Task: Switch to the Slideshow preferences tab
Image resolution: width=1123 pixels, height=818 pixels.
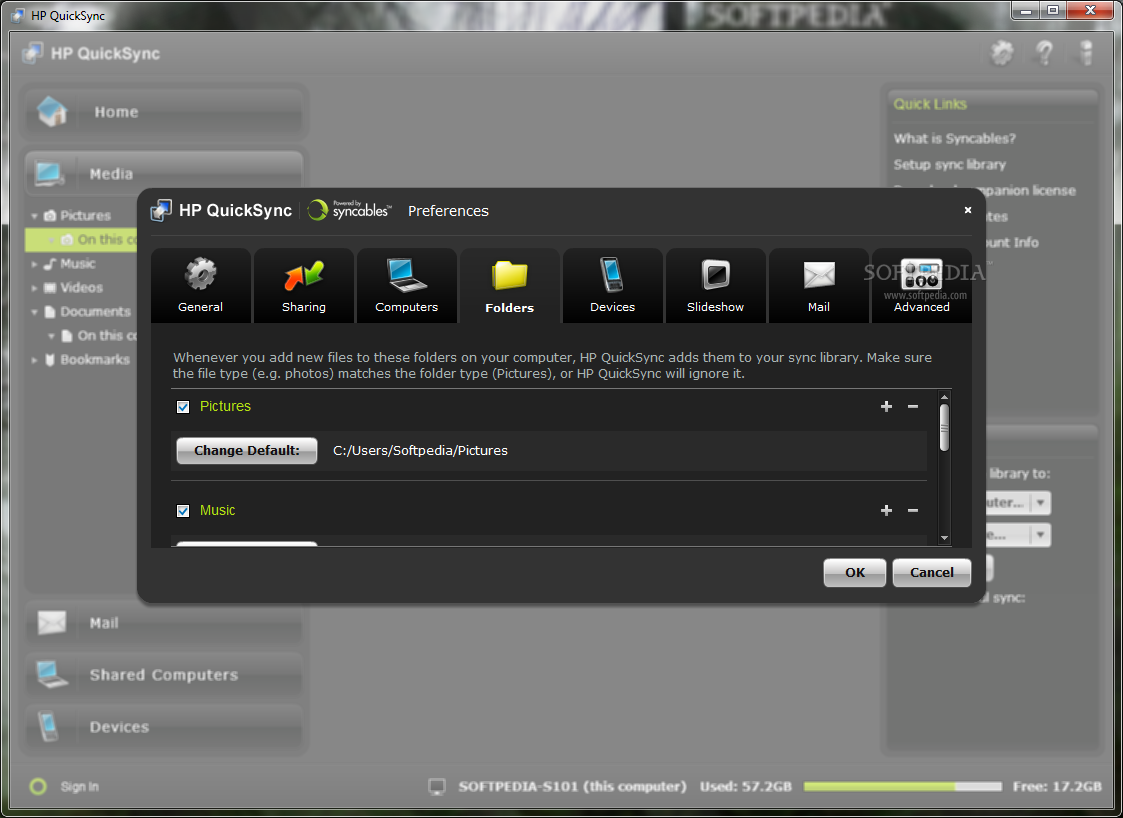Action: (x=715, y=286)
